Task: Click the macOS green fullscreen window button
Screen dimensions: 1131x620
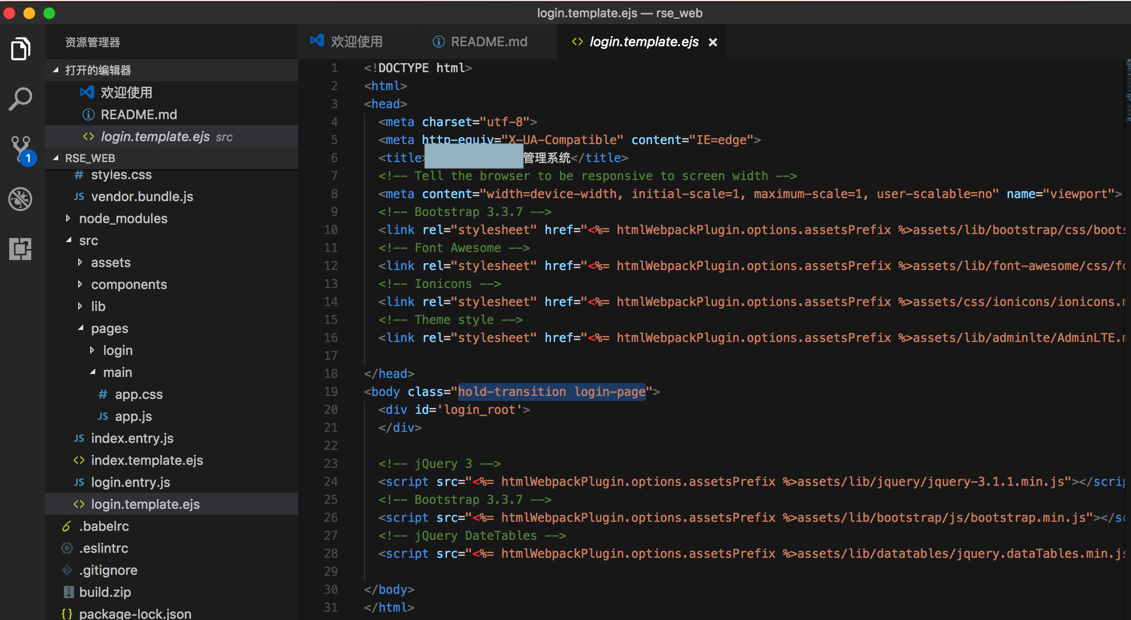Action: (x=49, y=13)
